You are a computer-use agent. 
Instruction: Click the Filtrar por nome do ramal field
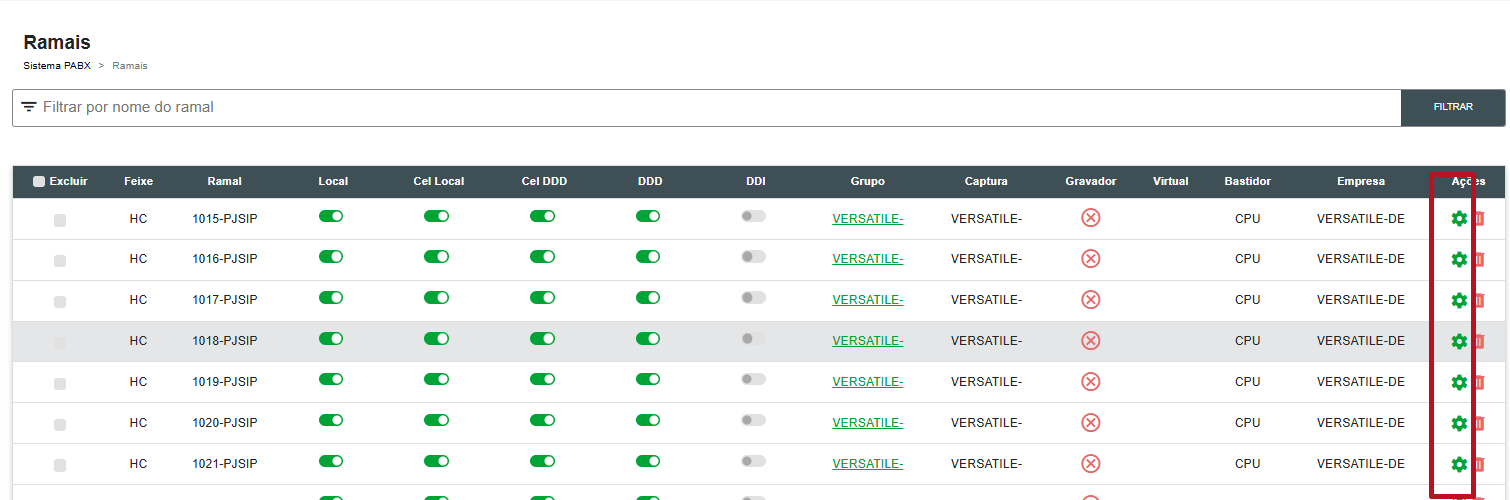pos(706,107)
